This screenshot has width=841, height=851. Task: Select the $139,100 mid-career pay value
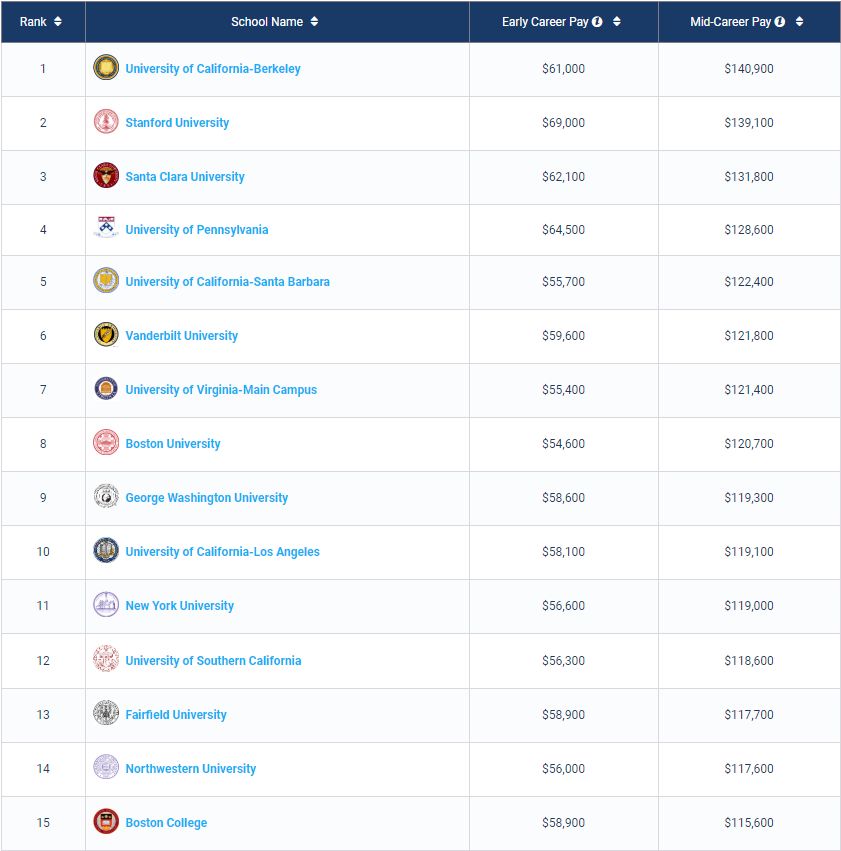[x=749, y=123]
